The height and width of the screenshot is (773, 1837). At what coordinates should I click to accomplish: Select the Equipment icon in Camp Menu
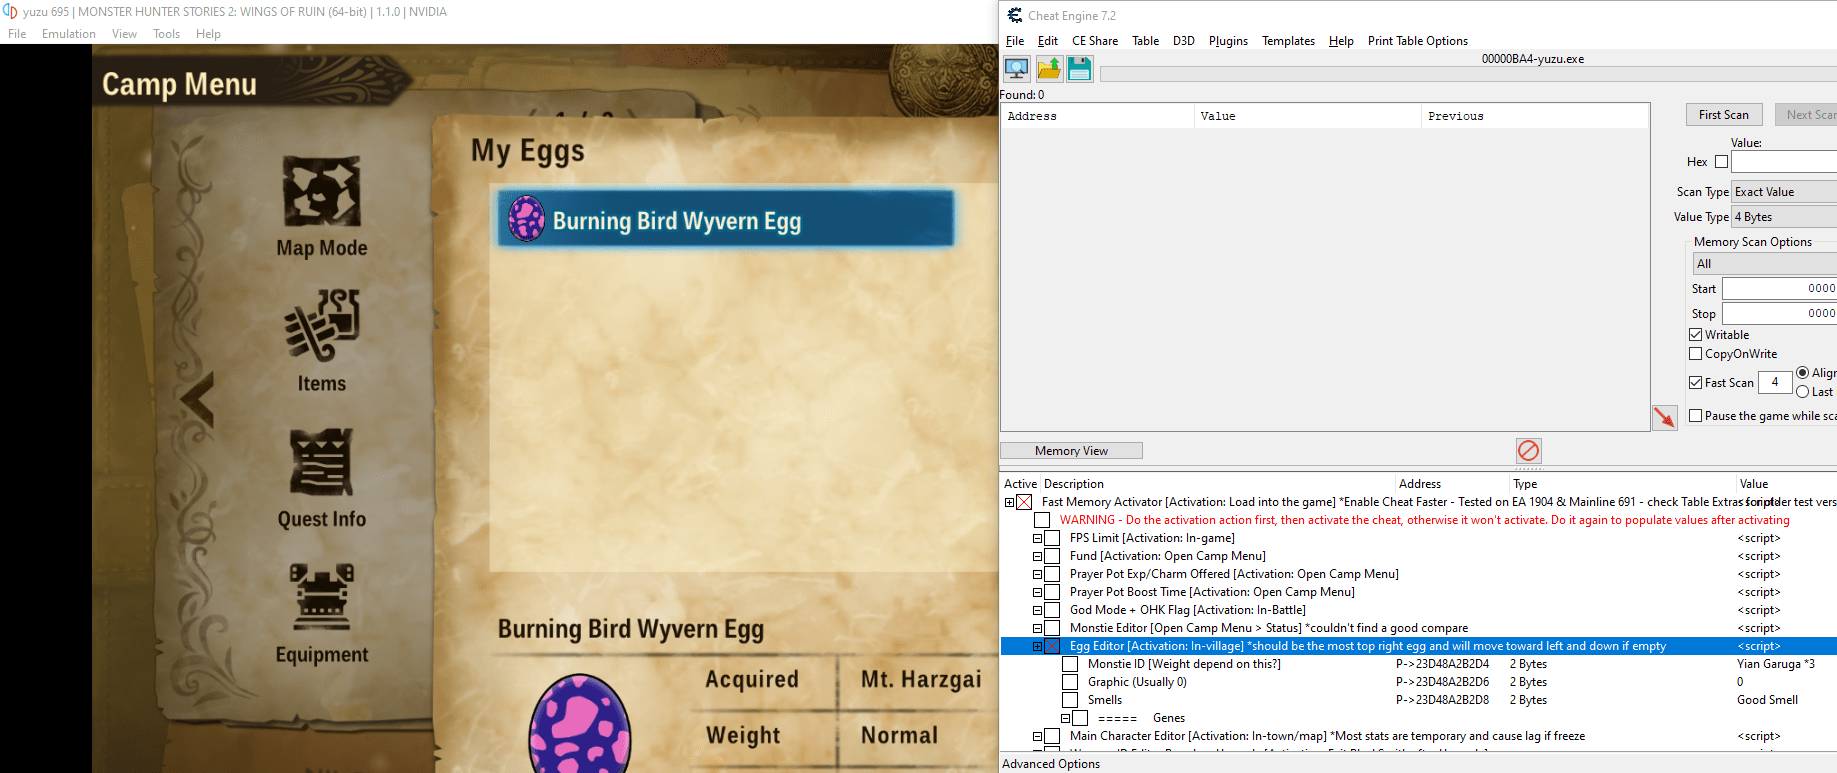point(321,597)
